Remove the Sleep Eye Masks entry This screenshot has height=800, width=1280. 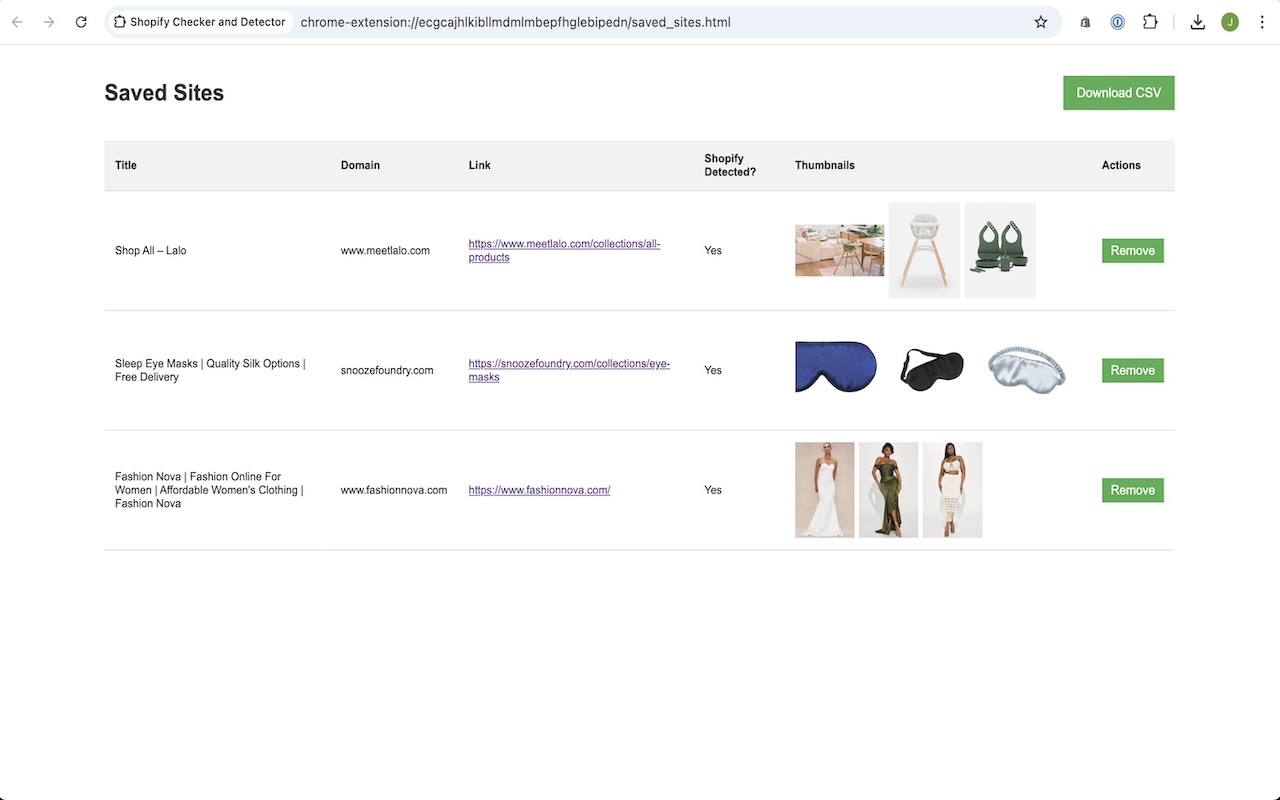[x=1132, y=370]
